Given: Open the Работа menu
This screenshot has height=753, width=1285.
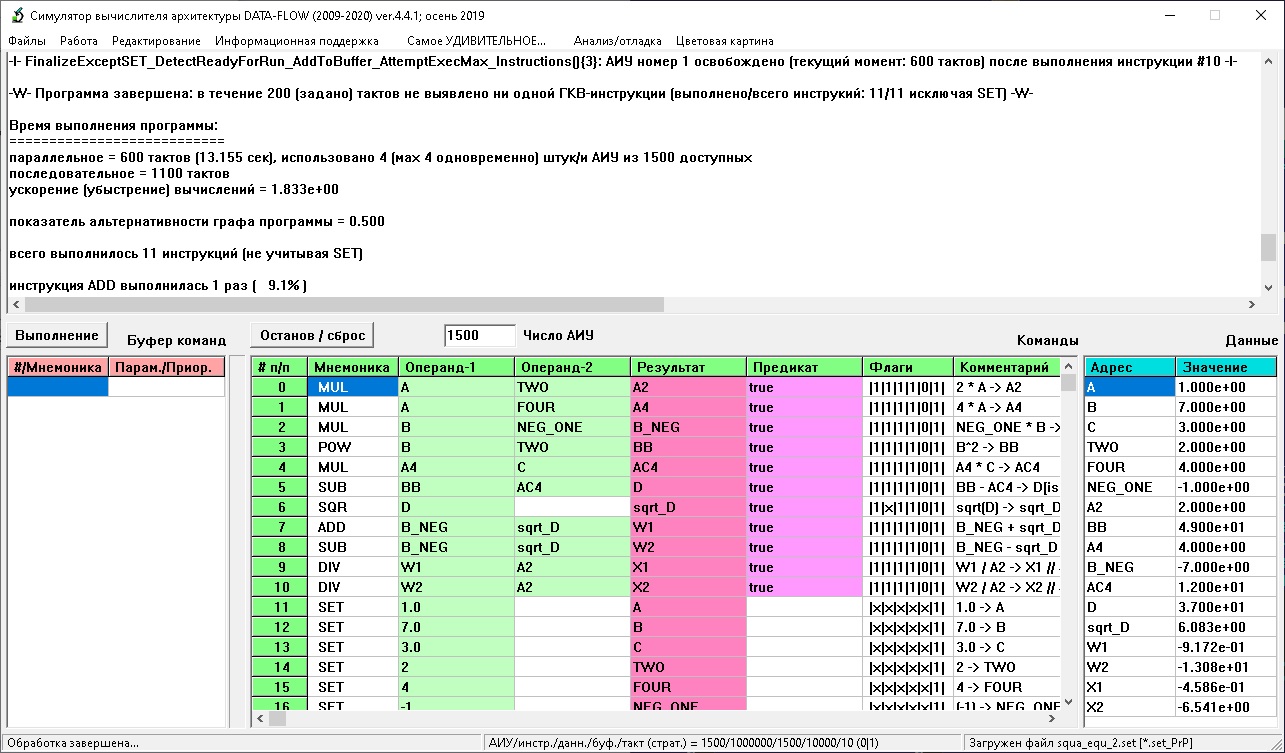Looking at the screenshot, I should pos(79,41).
